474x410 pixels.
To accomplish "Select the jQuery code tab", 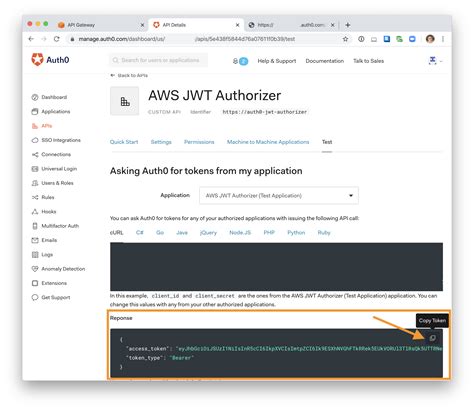I will [208, 233].
